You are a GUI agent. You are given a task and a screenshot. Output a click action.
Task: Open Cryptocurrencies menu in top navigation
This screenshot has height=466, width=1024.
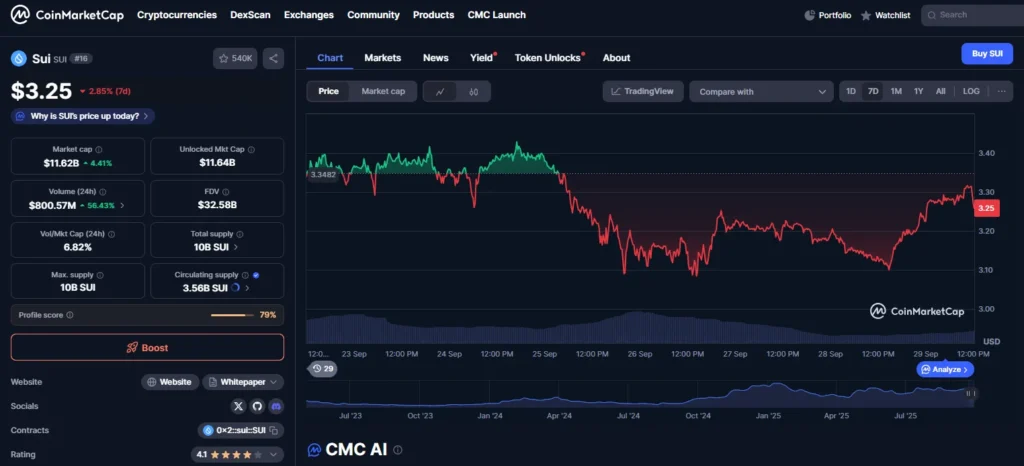(177, 14)
